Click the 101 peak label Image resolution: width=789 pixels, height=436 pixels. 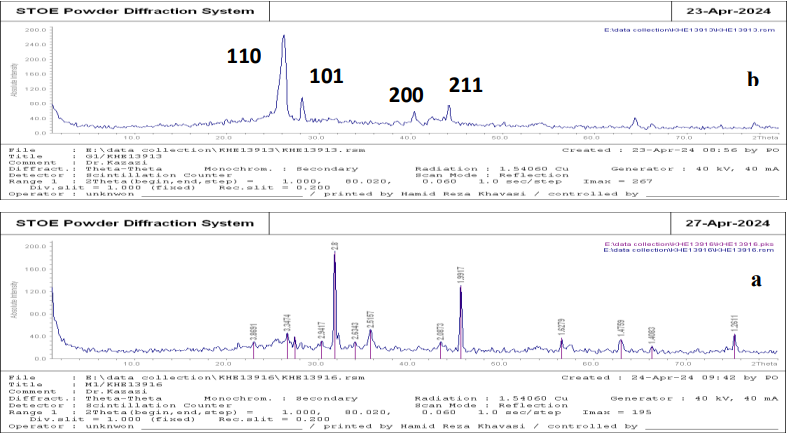click(326, 76)
